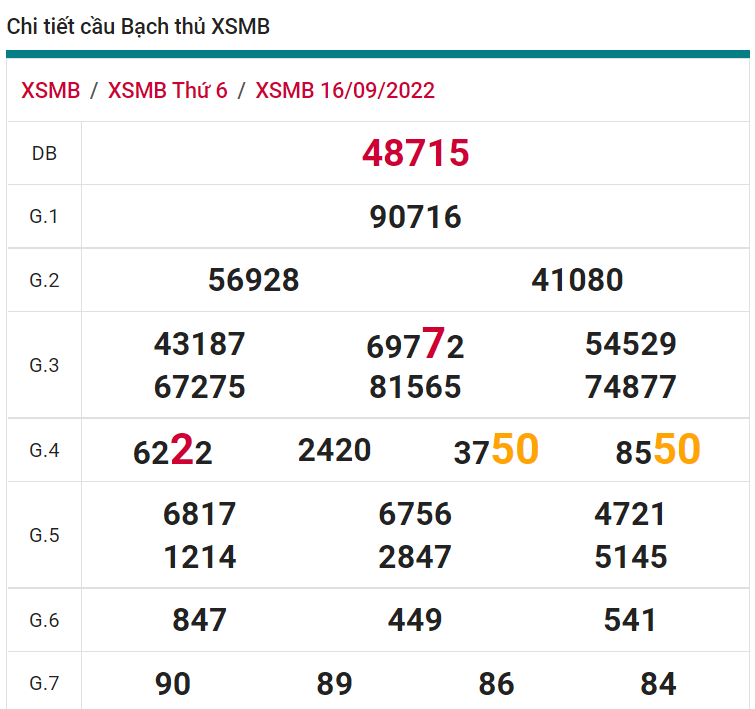Click the special prize number 48715
755x709 pixels.
(x=415, y=154)
